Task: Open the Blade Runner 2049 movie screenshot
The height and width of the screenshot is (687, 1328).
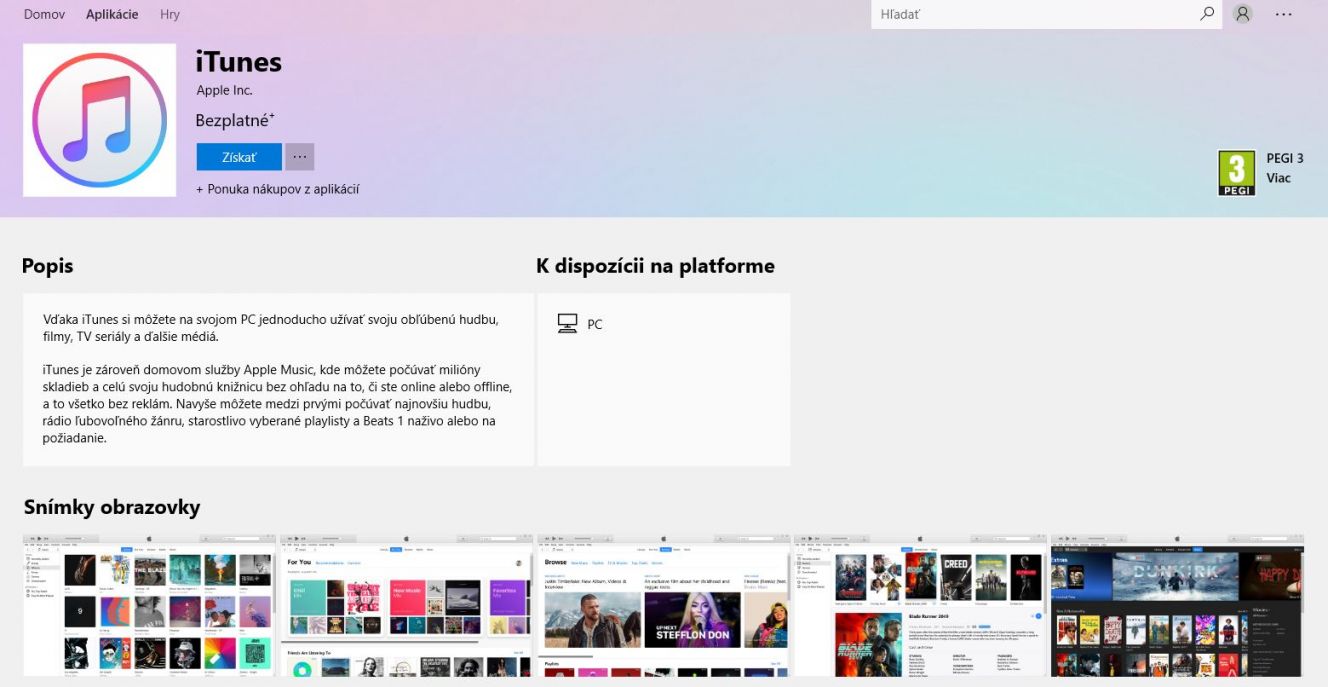Action: point(920,605)
